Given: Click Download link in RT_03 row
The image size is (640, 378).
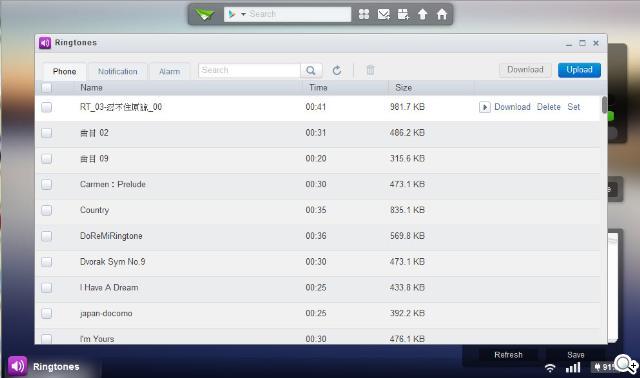Looking at the screenshot, I should pos(512,107).
